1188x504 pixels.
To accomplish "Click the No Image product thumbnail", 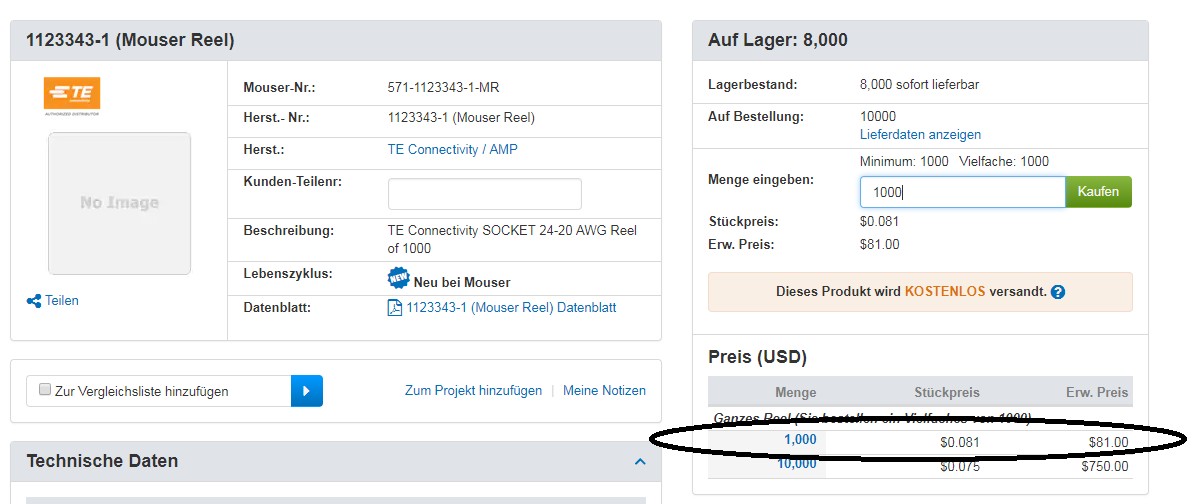I will 119,203.
